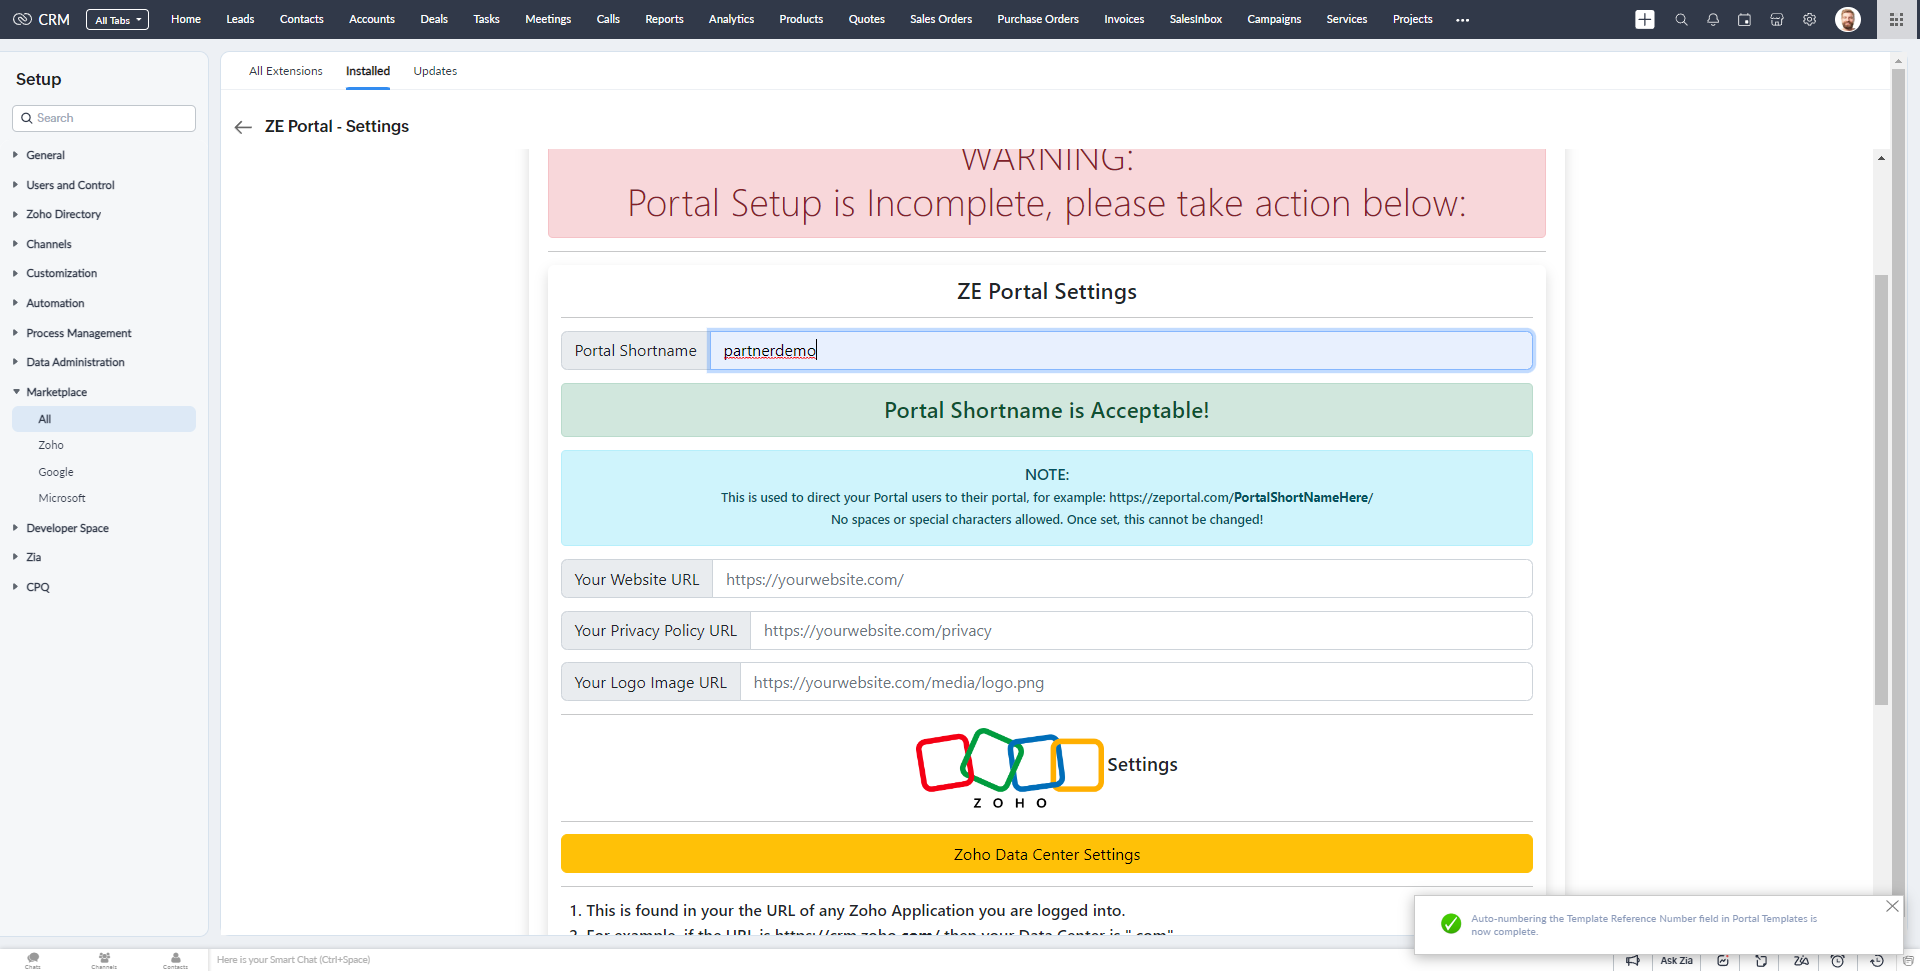Click Your Website URL input field
The height and width of the screenshot is (971, 1920).
click(x=1122, y=579)
